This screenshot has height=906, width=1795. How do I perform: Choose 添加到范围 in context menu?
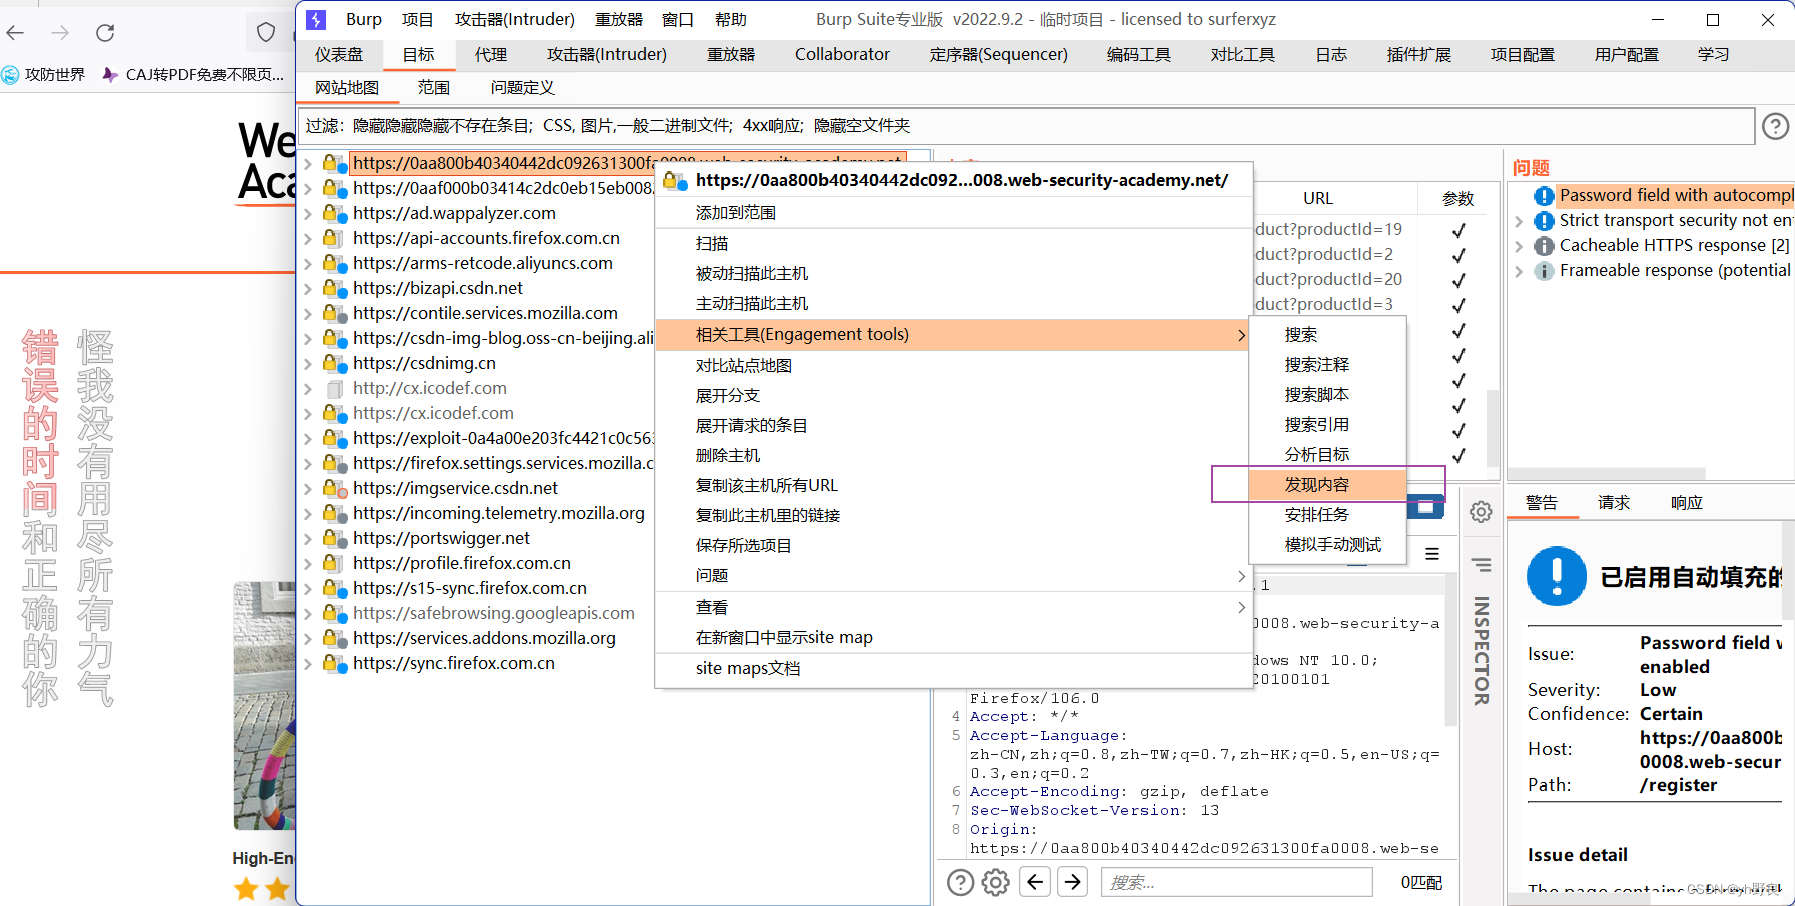click(953, 212)
